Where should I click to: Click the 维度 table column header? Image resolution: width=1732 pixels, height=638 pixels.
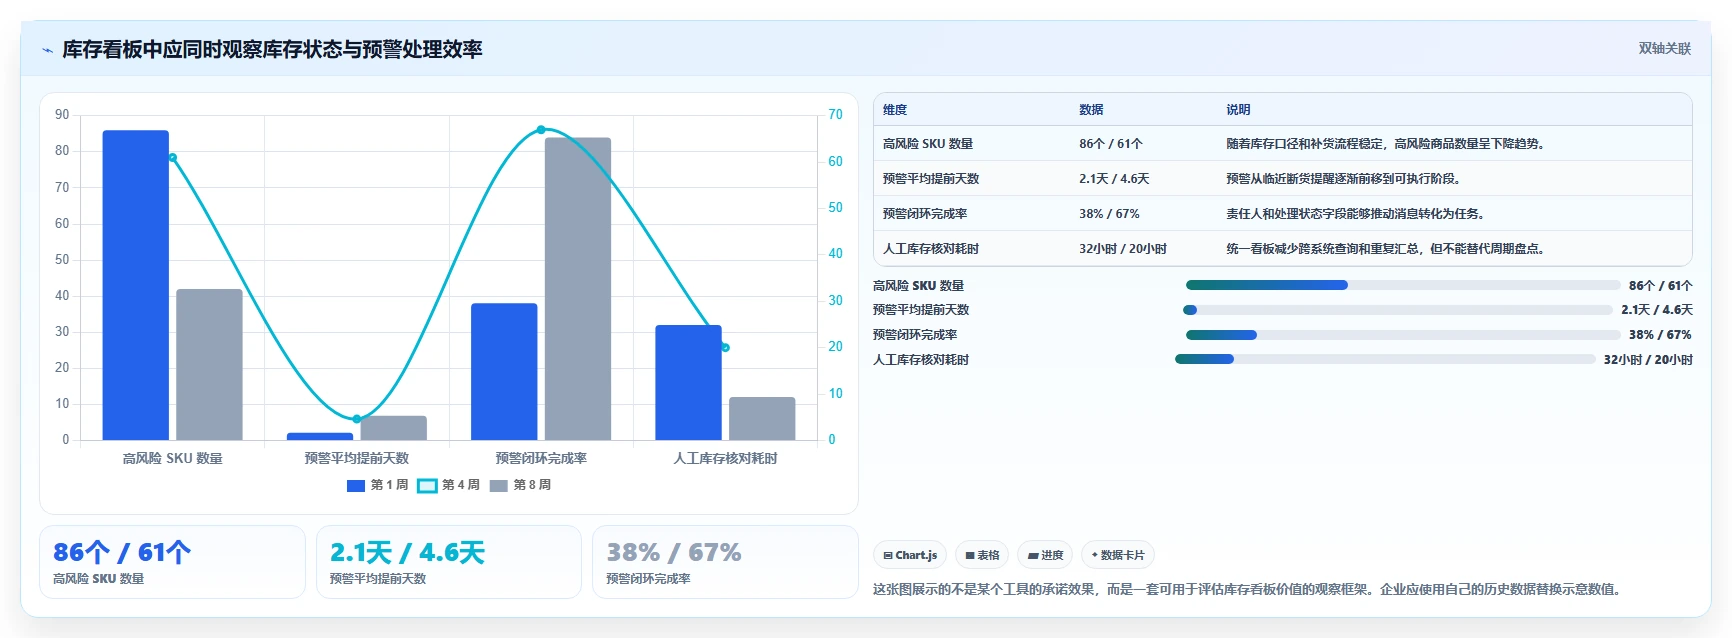(x=895, y=110)
